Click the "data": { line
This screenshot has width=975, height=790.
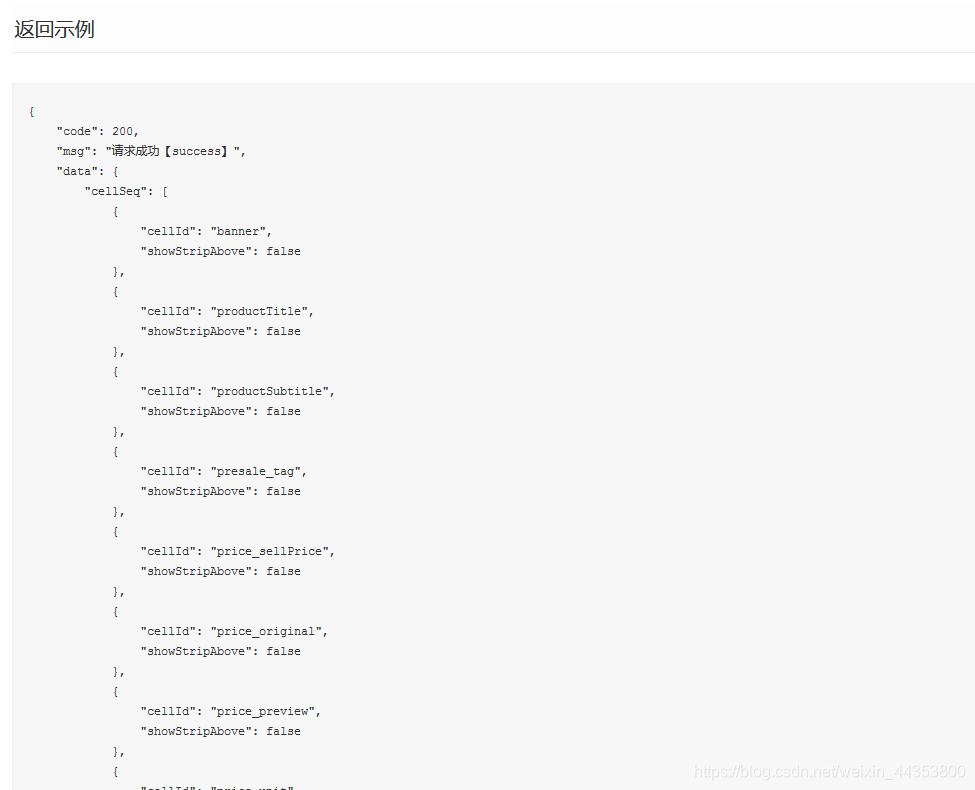(x=88, y=171)
